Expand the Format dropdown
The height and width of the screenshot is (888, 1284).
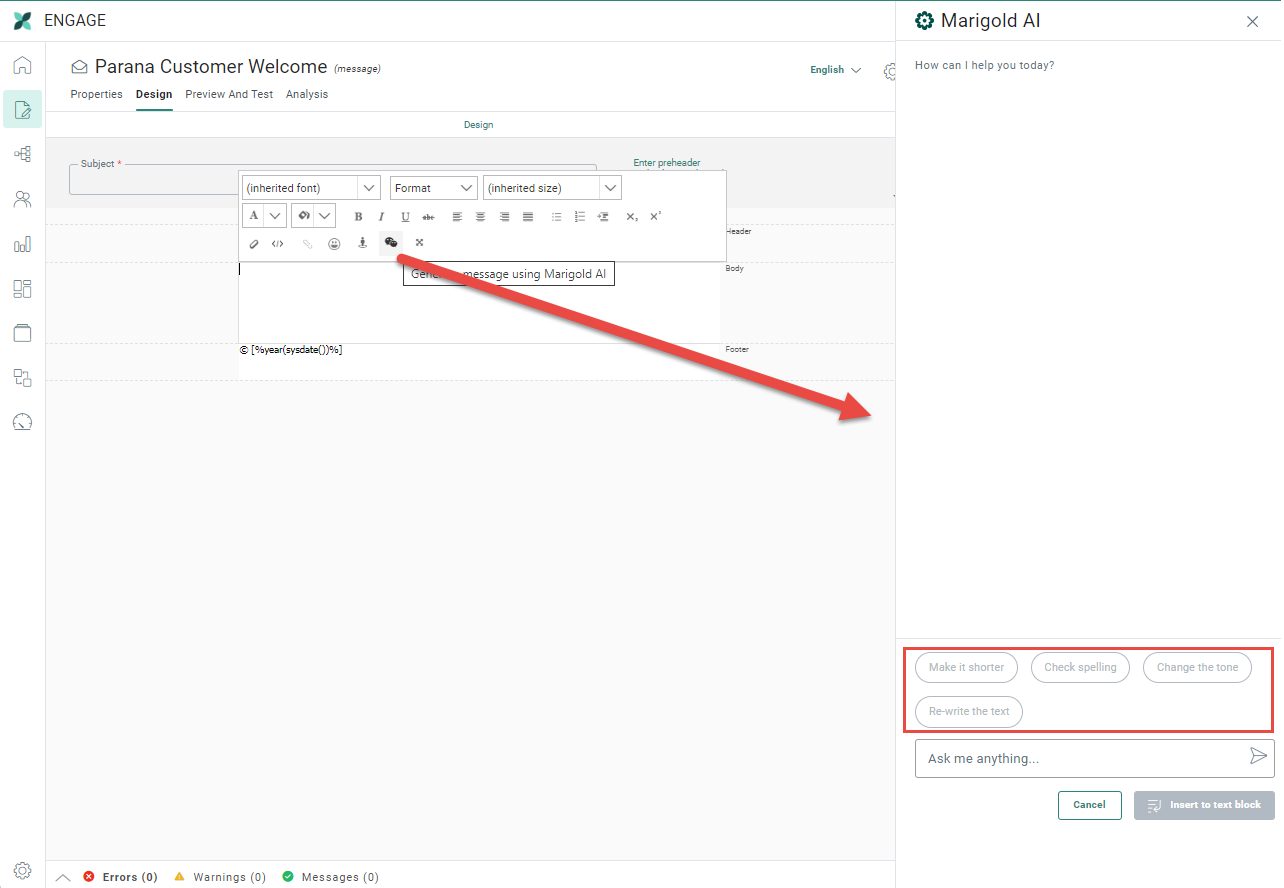pyautogui.click(x=433, y=188)
